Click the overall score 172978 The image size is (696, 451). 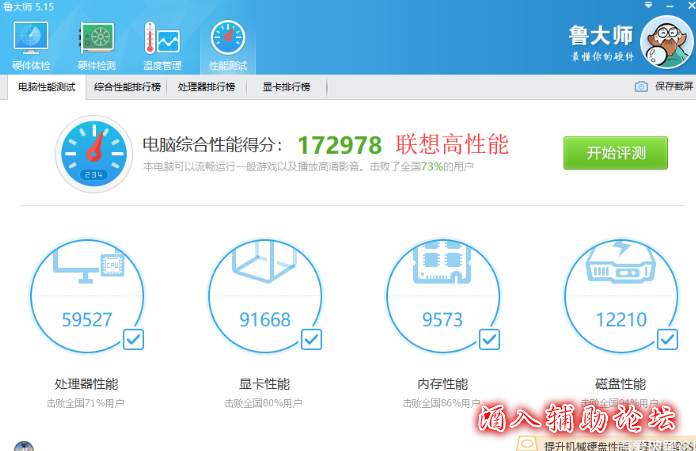(x=340, y=145)
